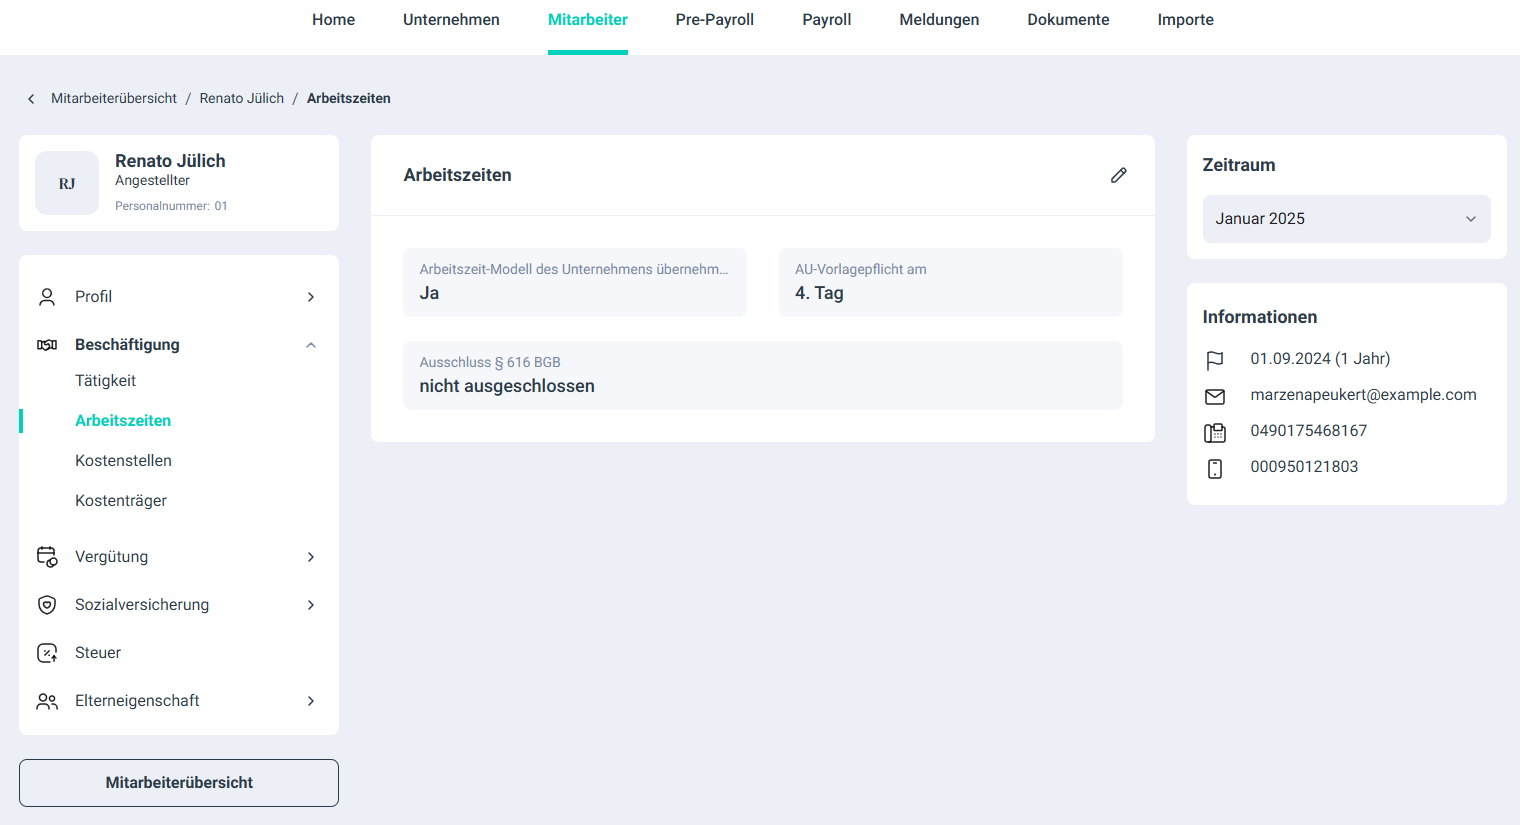Follow the Renato Jülich breadcrumb link
The height and width of the screenshot is (825, 1520).
241,99
